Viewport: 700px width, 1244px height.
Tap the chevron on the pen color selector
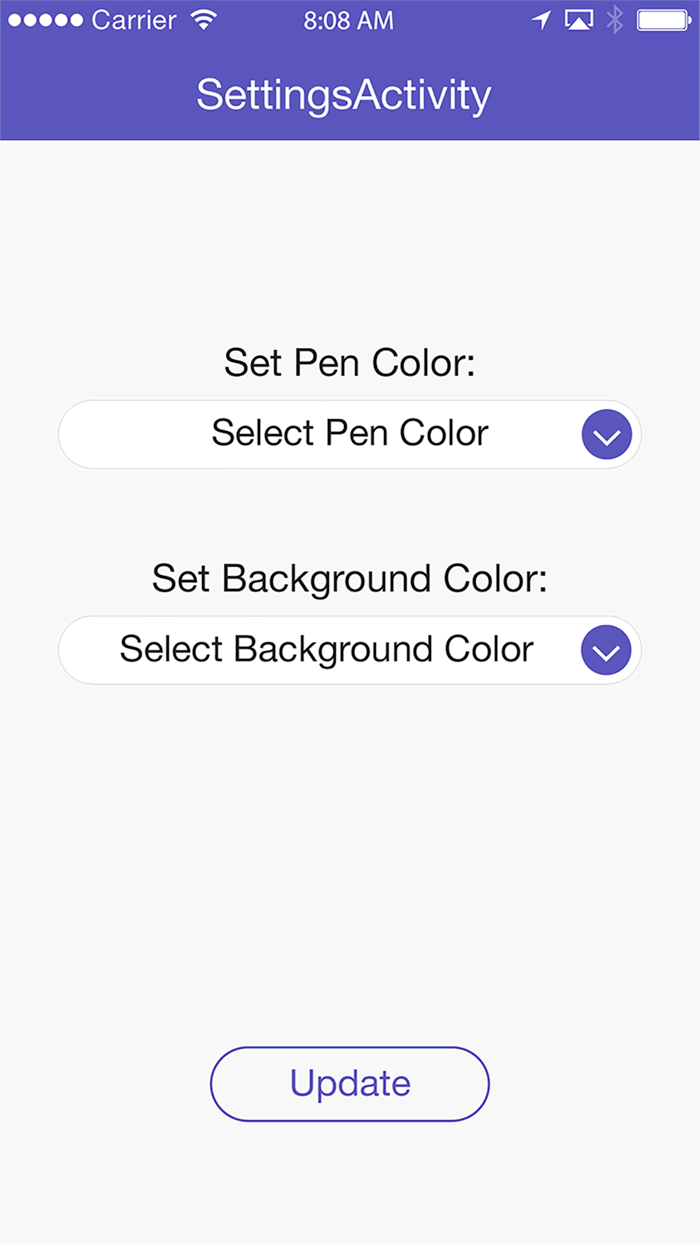[606, 434]
